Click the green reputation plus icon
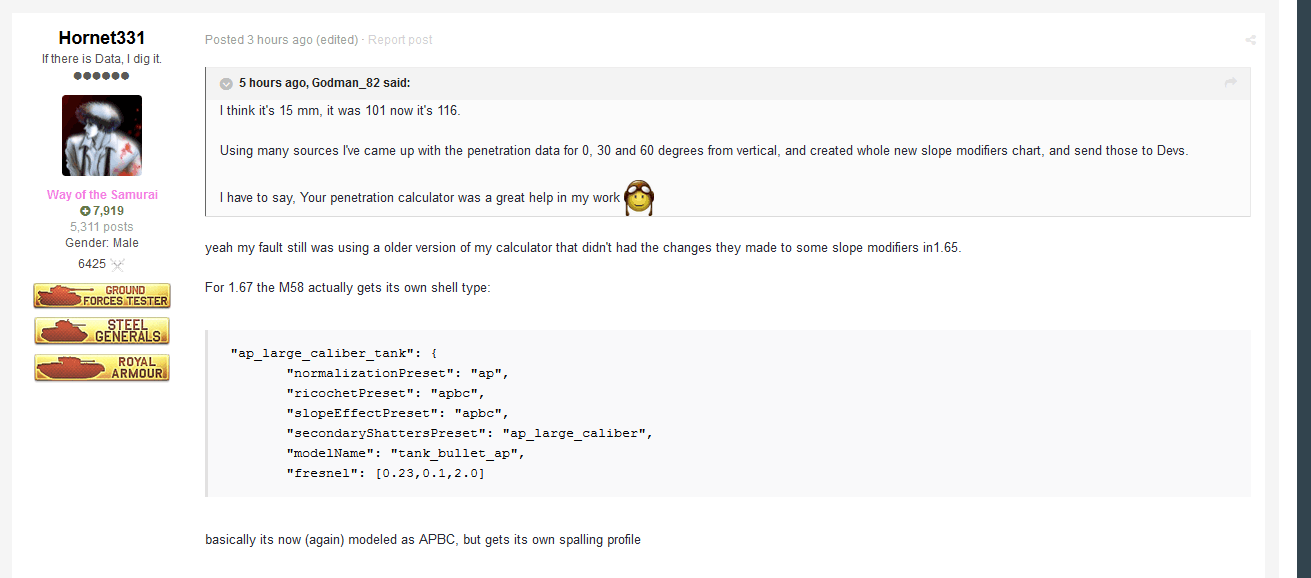Image resolution: width=1311 pixels, height=578 pixels. click(85, 211)
